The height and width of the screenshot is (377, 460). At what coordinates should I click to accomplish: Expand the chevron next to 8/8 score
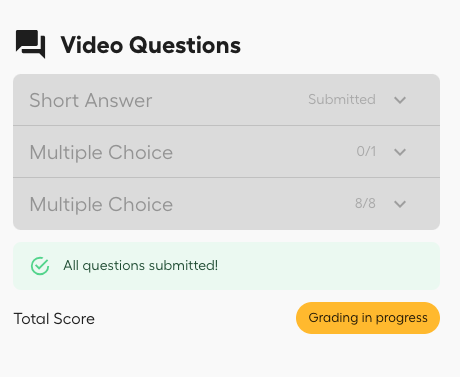point(400,204)
